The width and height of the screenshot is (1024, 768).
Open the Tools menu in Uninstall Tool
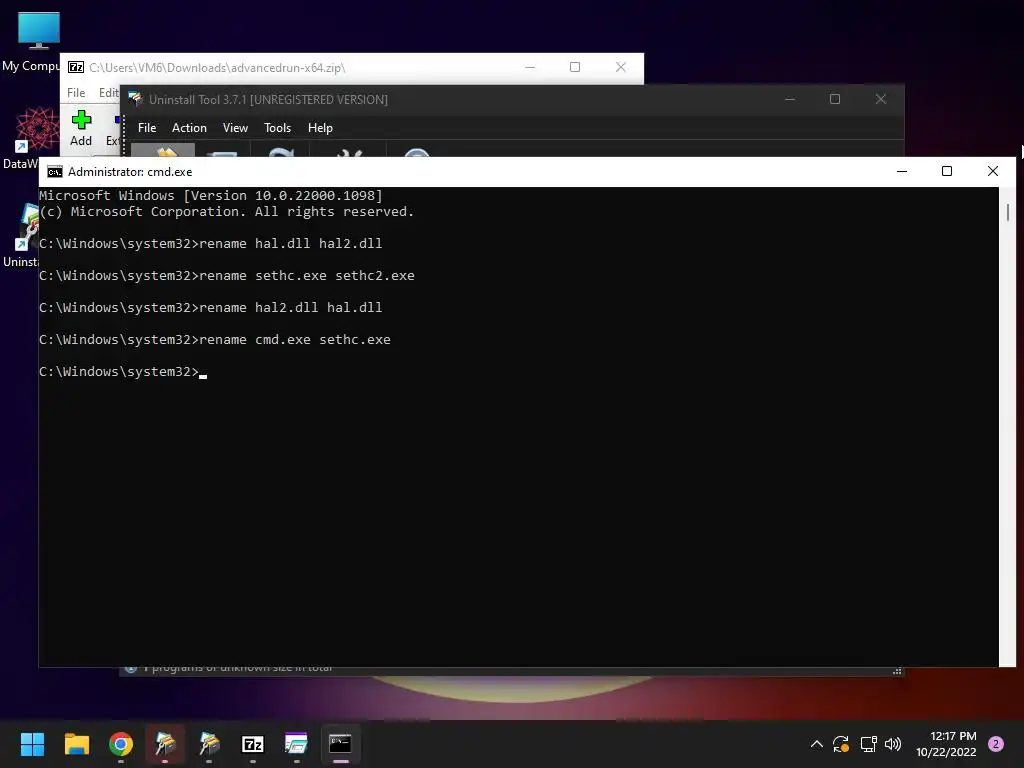(x=277, y=128)
